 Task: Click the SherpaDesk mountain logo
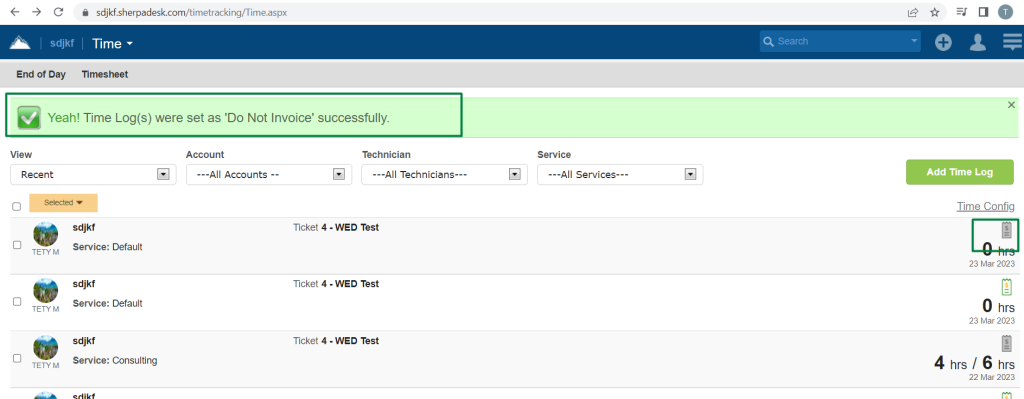[20, 43]
